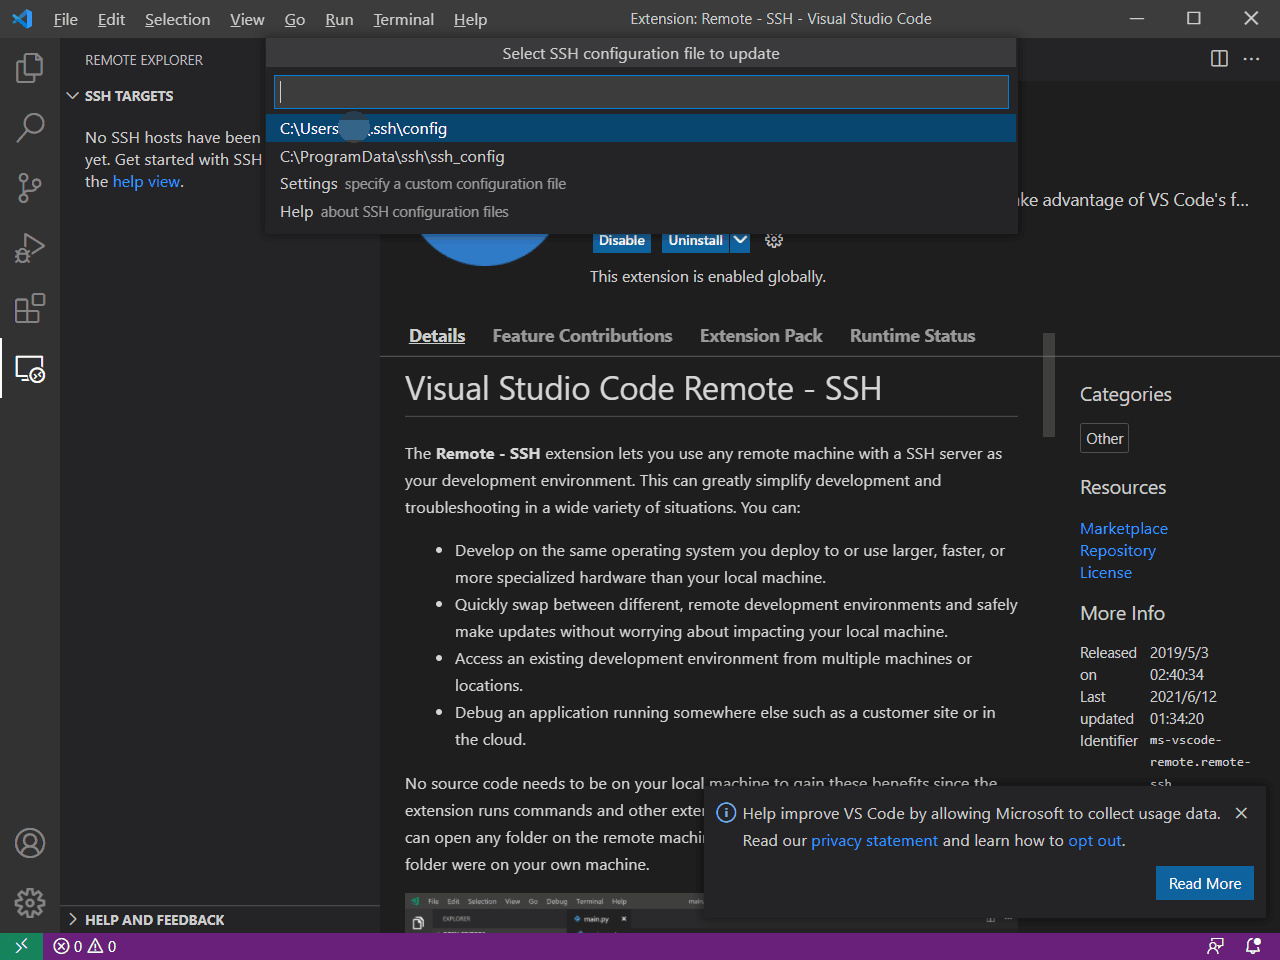This screenshot has width=1280, height=960.
Task: Click the remote window indicator in status bar
Action: (x=21, y=946)
